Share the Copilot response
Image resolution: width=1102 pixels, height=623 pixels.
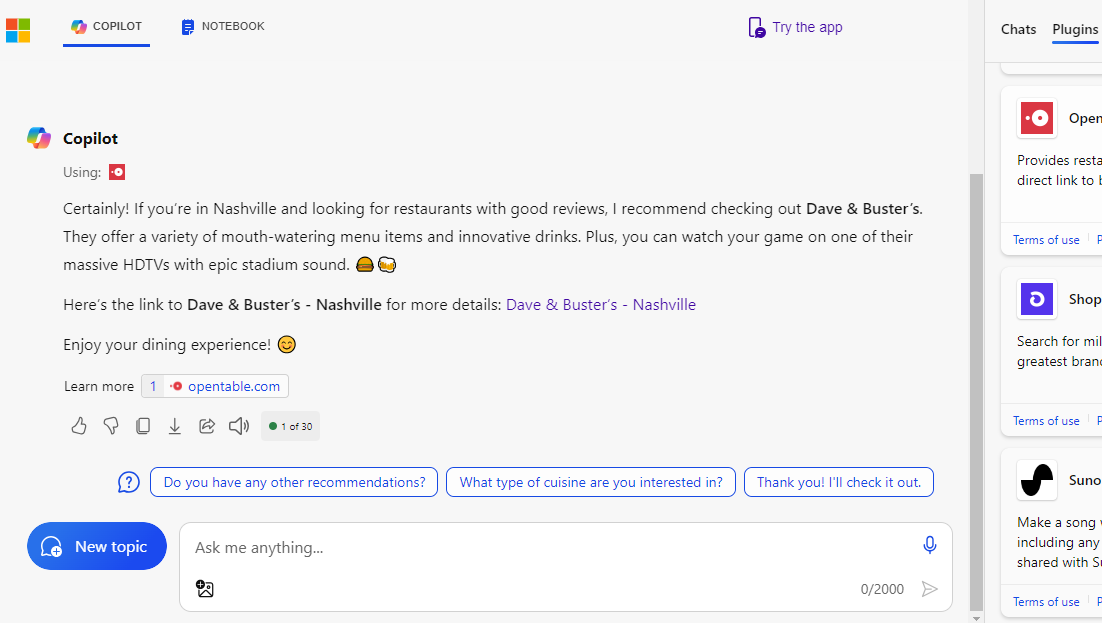point(207,426)
